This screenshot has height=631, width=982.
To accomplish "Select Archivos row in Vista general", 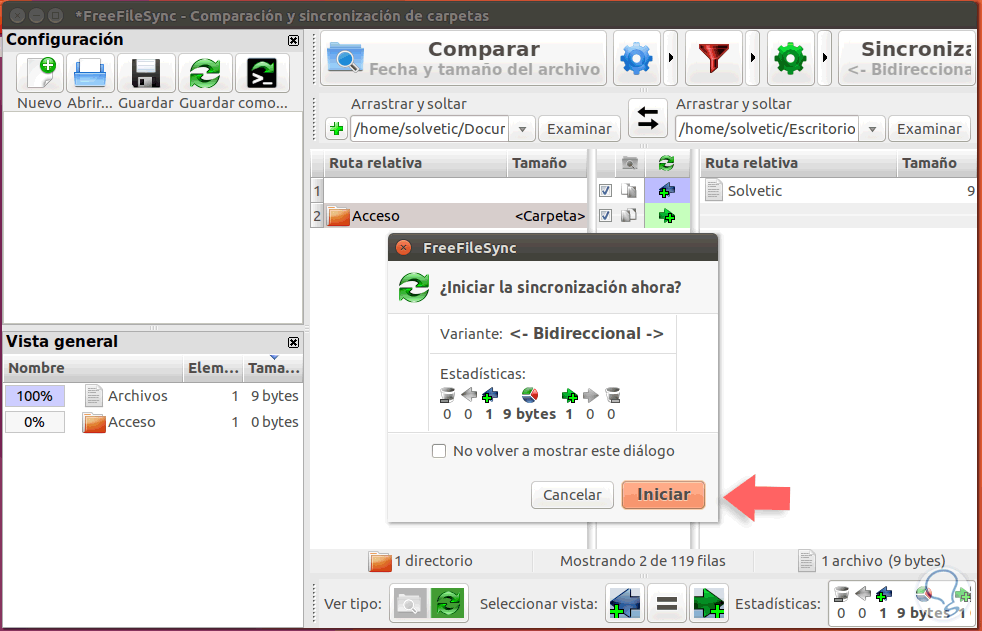I will [x=153, y=396].
